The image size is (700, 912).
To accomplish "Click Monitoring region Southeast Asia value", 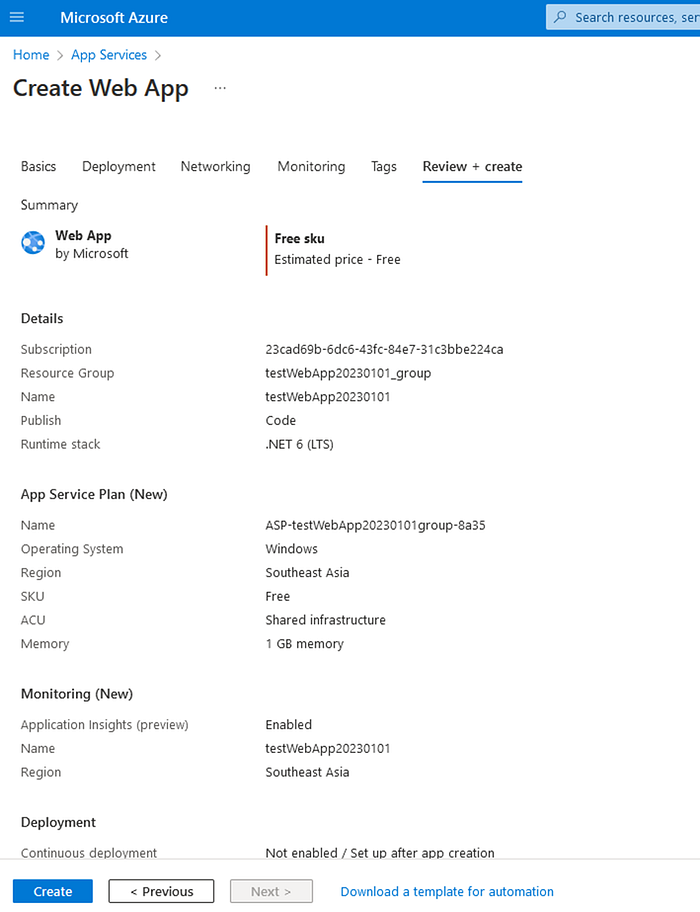I will pyautogui.click(x=308, y=772).
